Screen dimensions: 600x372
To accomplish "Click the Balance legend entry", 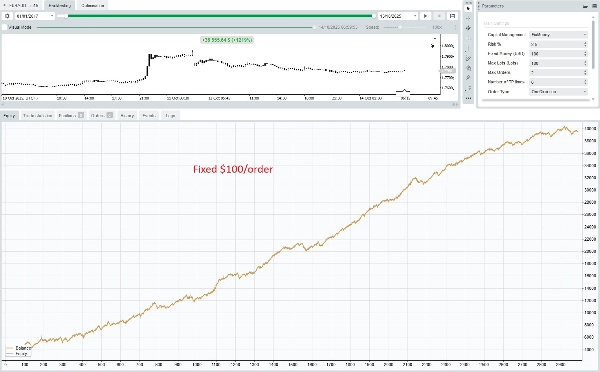I will (x=18, y=348).
